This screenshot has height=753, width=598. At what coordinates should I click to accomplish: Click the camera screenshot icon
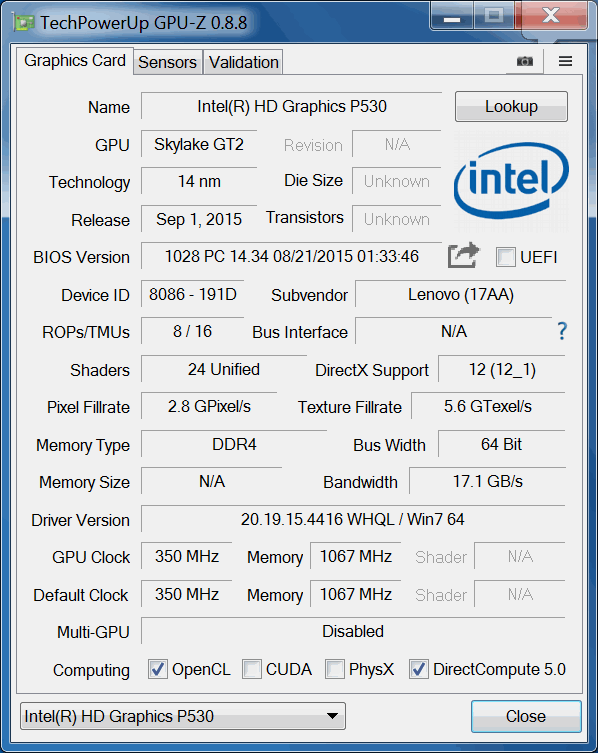(x=525, y=61)
